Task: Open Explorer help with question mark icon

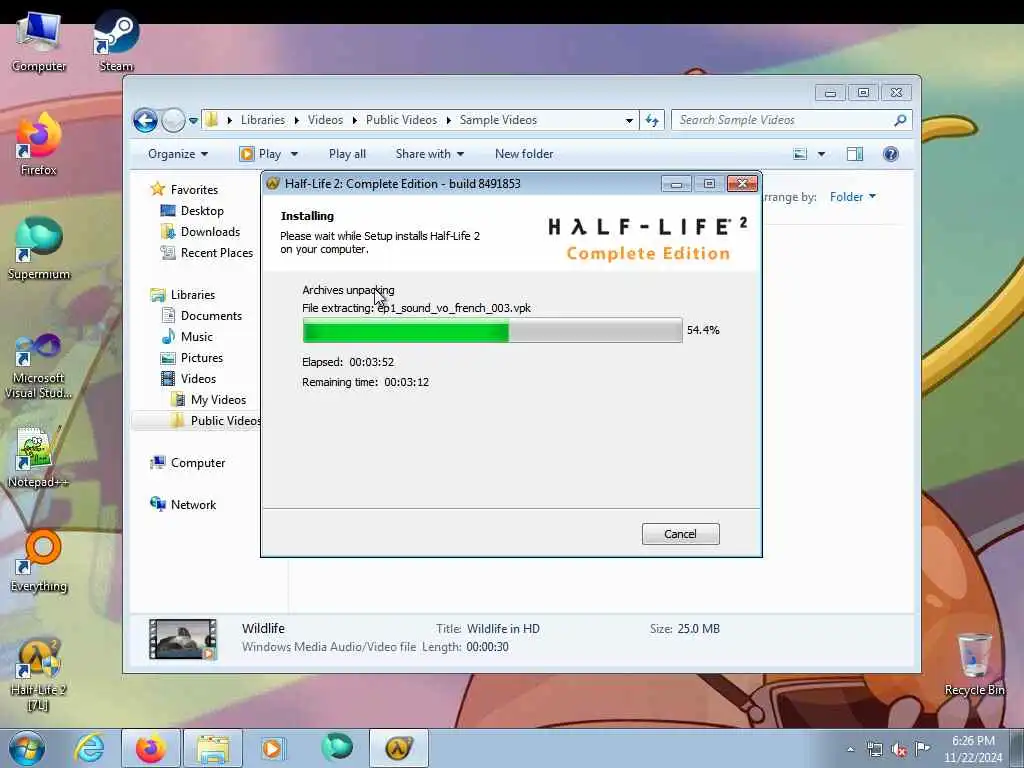Action: coord(891,154)
